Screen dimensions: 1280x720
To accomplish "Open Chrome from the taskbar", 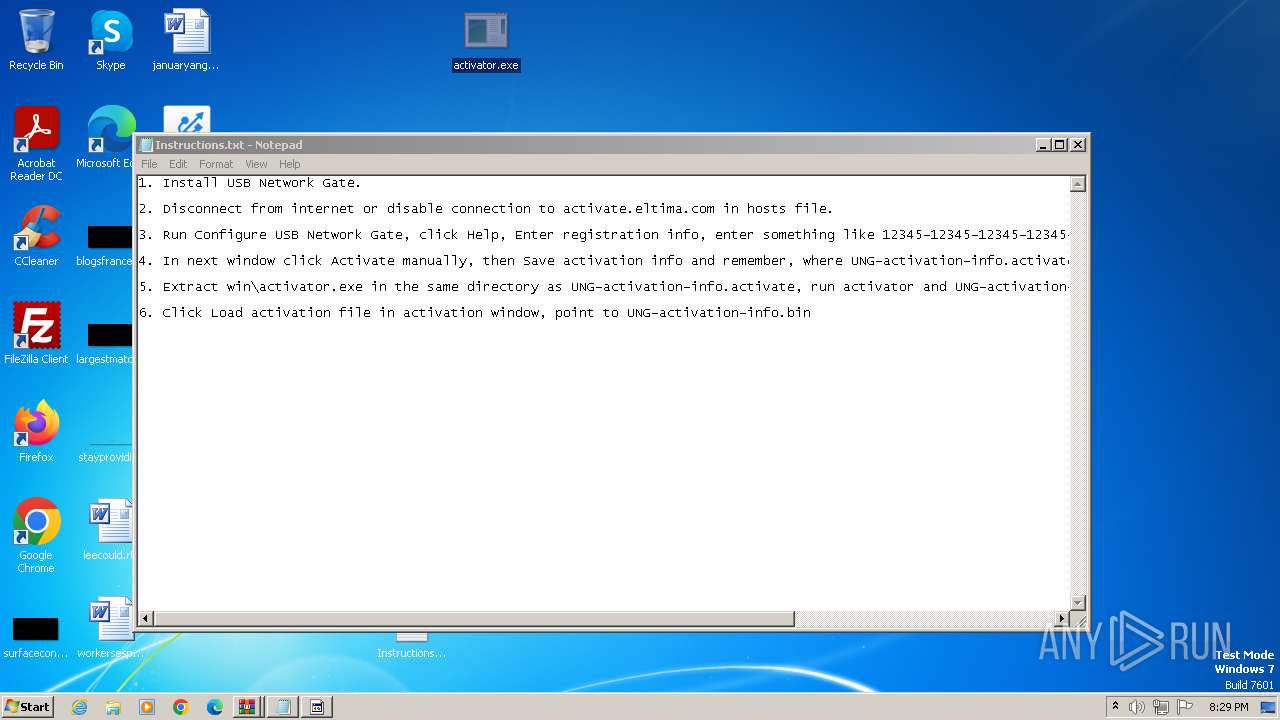I will point(181,707).
